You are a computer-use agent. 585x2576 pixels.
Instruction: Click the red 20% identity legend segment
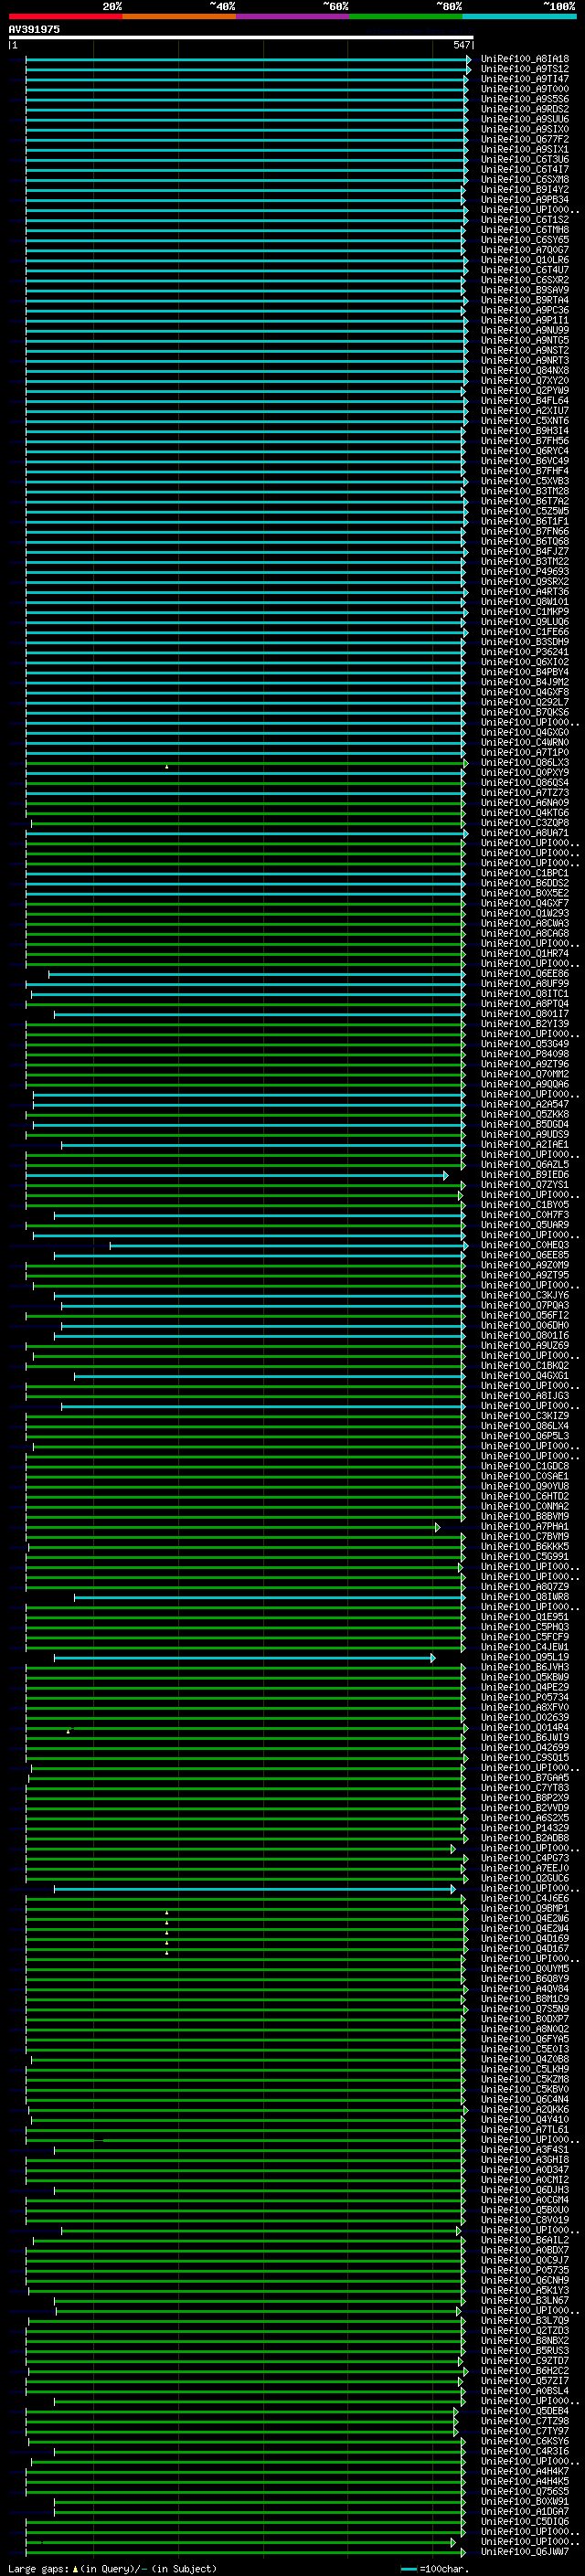coord(66,16)
